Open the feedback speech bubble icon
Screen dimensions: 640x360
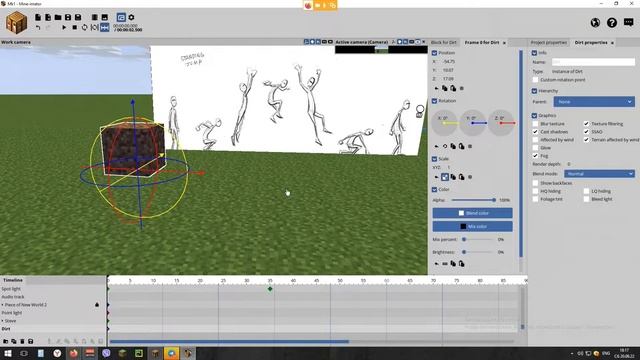pyautogui.click(x=629, y=22)
